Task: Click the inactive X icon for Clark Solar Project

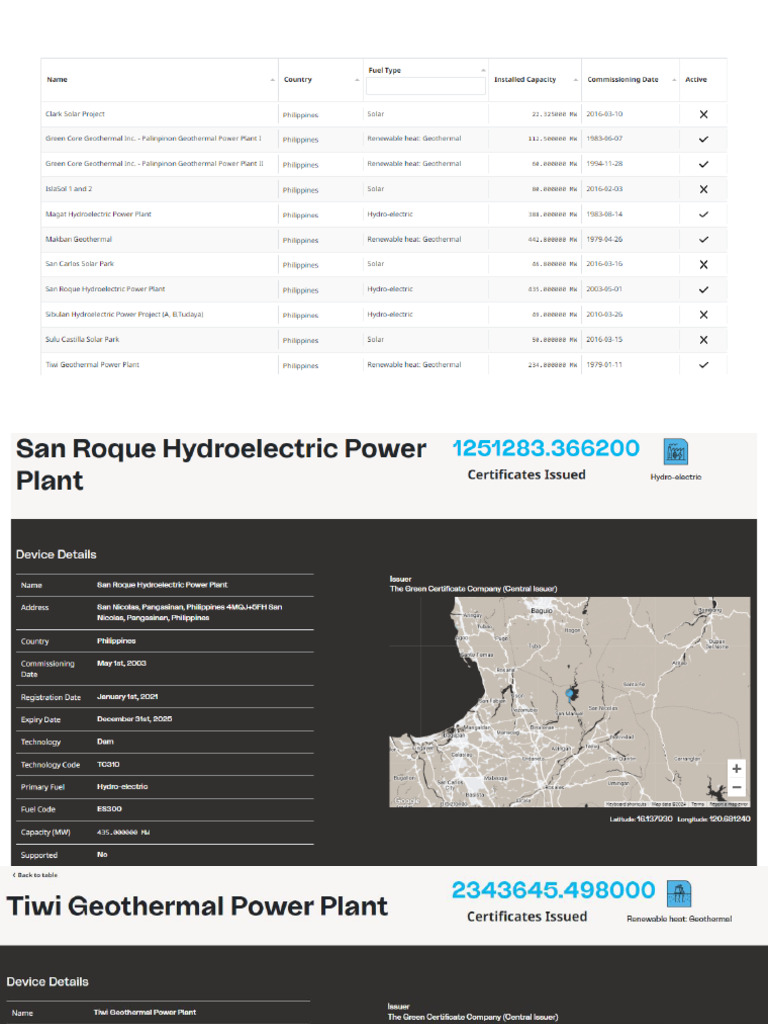Action: point(703,114)
